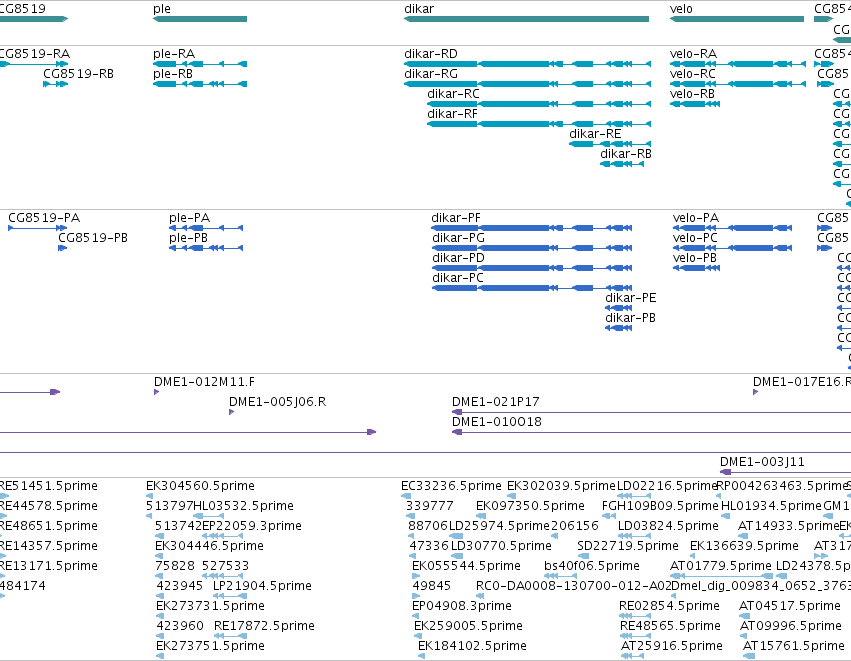851x661 pixels.
Task: Select the velo-RA transcript label
Action: coord(693,54)
